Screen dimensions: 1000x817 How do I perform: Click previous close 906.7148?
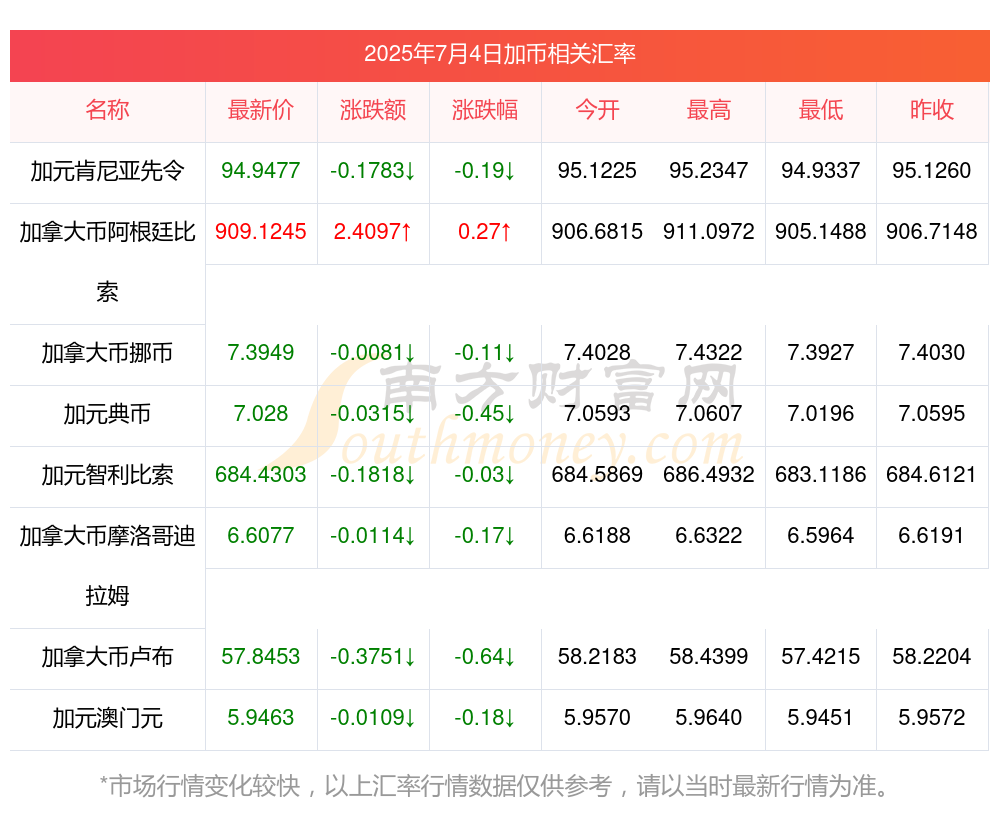932,232
